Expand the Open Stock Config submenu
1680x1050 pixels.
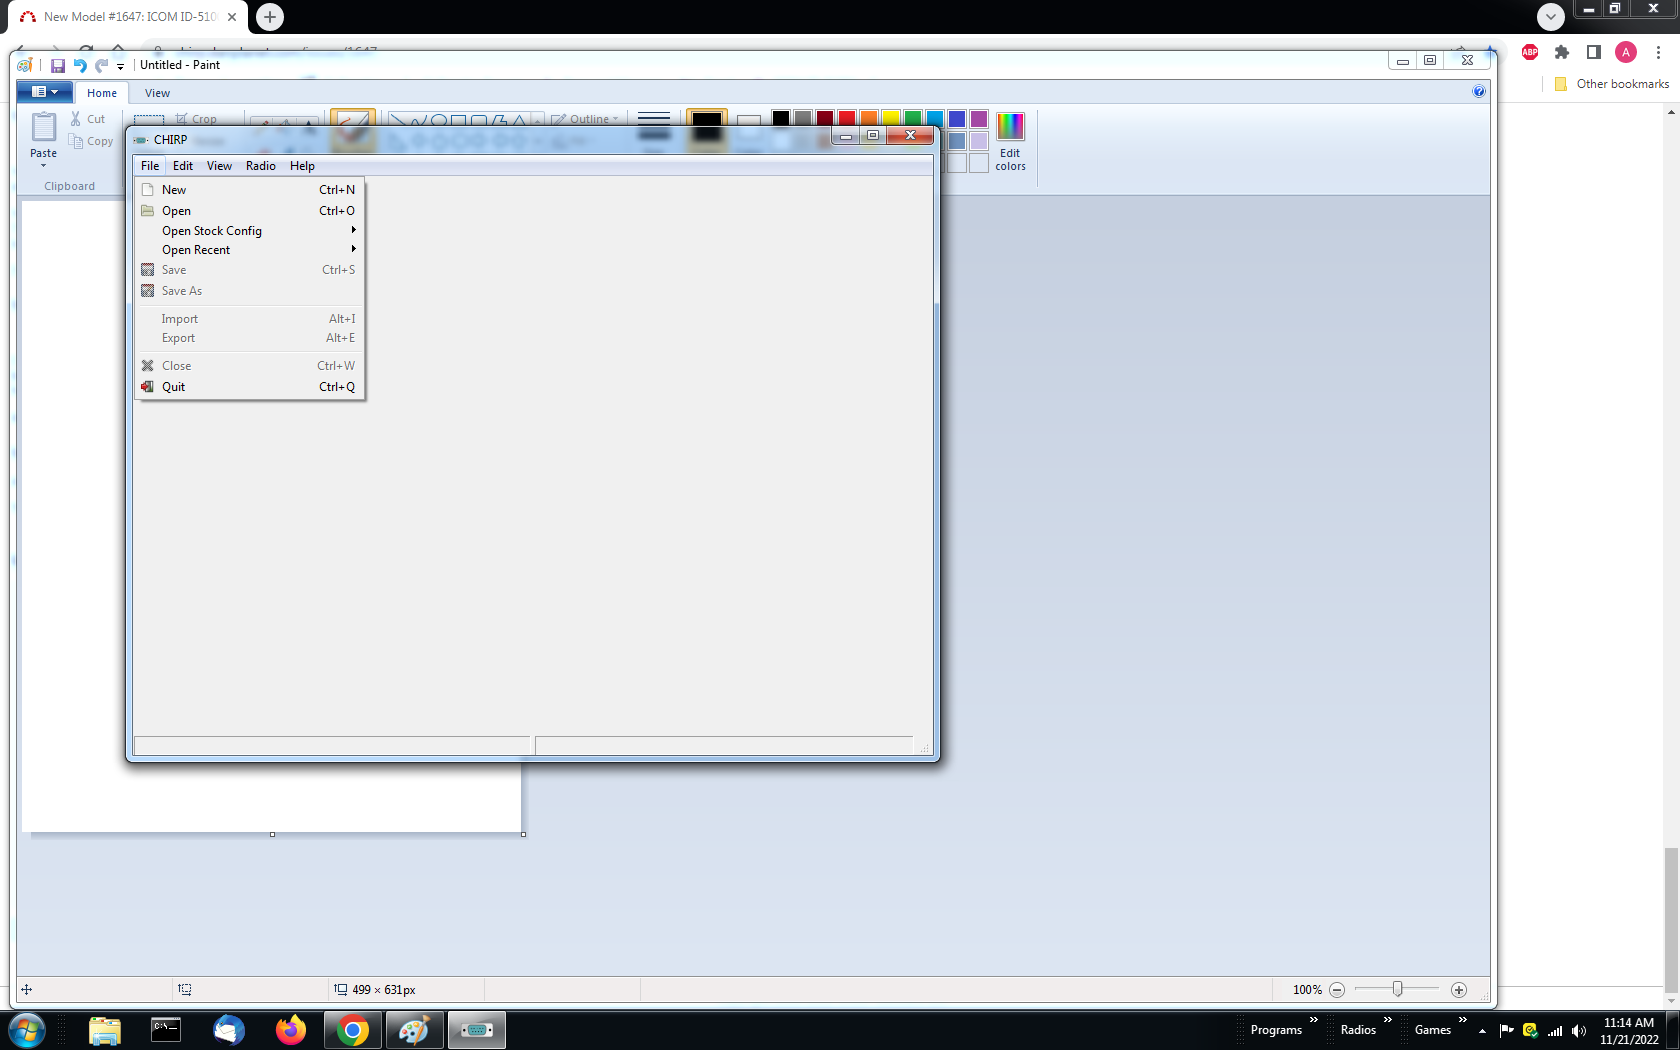tap(249, 231)
